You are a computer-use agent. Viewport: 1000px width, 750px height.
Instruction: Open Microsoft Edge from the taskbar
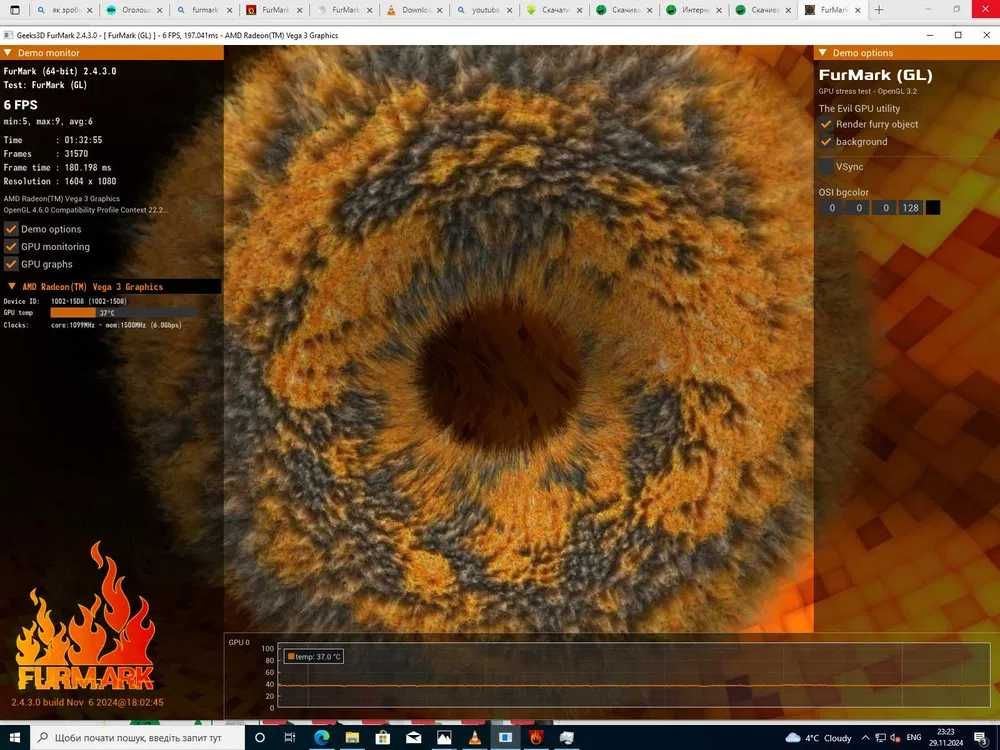[x=321, y=738]
